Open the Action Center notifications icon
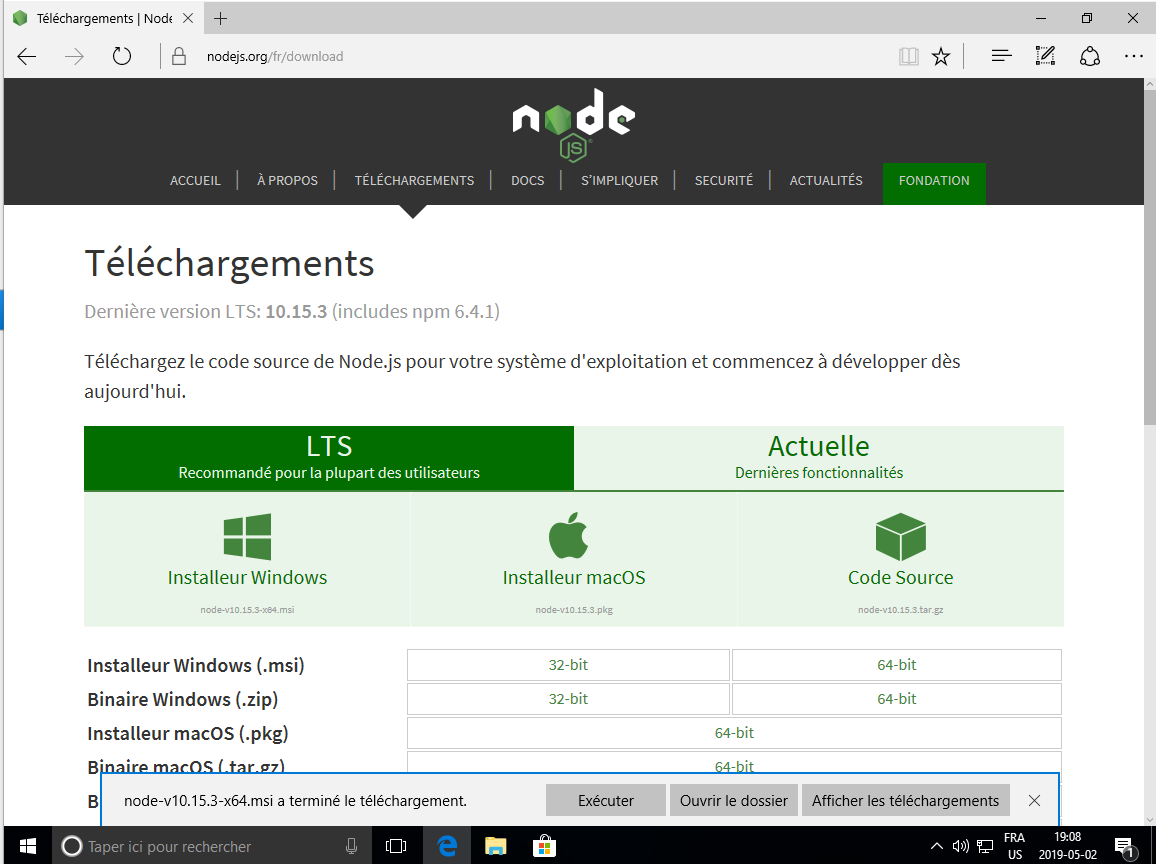The width and height of the screenshot is (1156, 864). [1124, 847]
